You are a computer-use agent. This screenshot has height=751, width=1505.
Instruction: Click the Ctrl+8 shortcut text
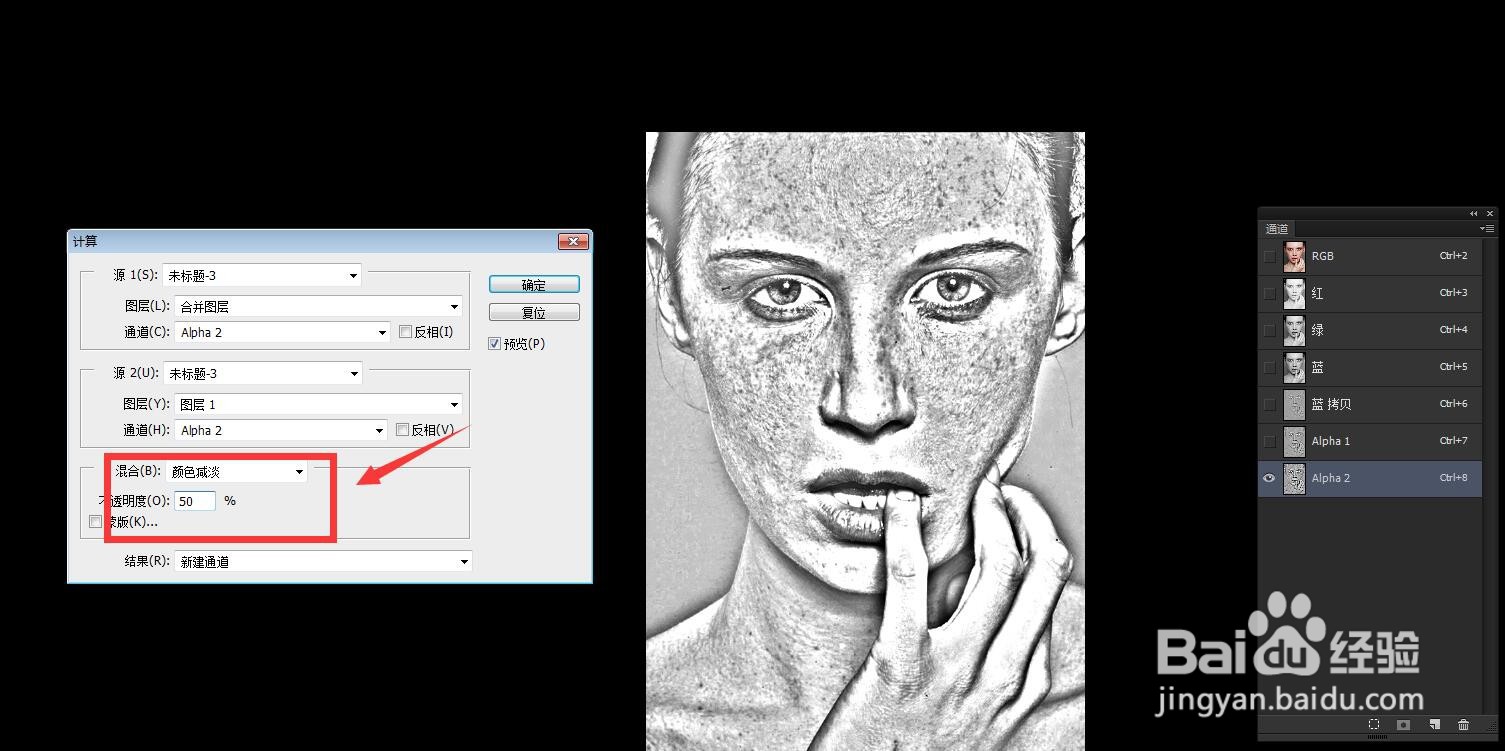tap(1453, 478)
